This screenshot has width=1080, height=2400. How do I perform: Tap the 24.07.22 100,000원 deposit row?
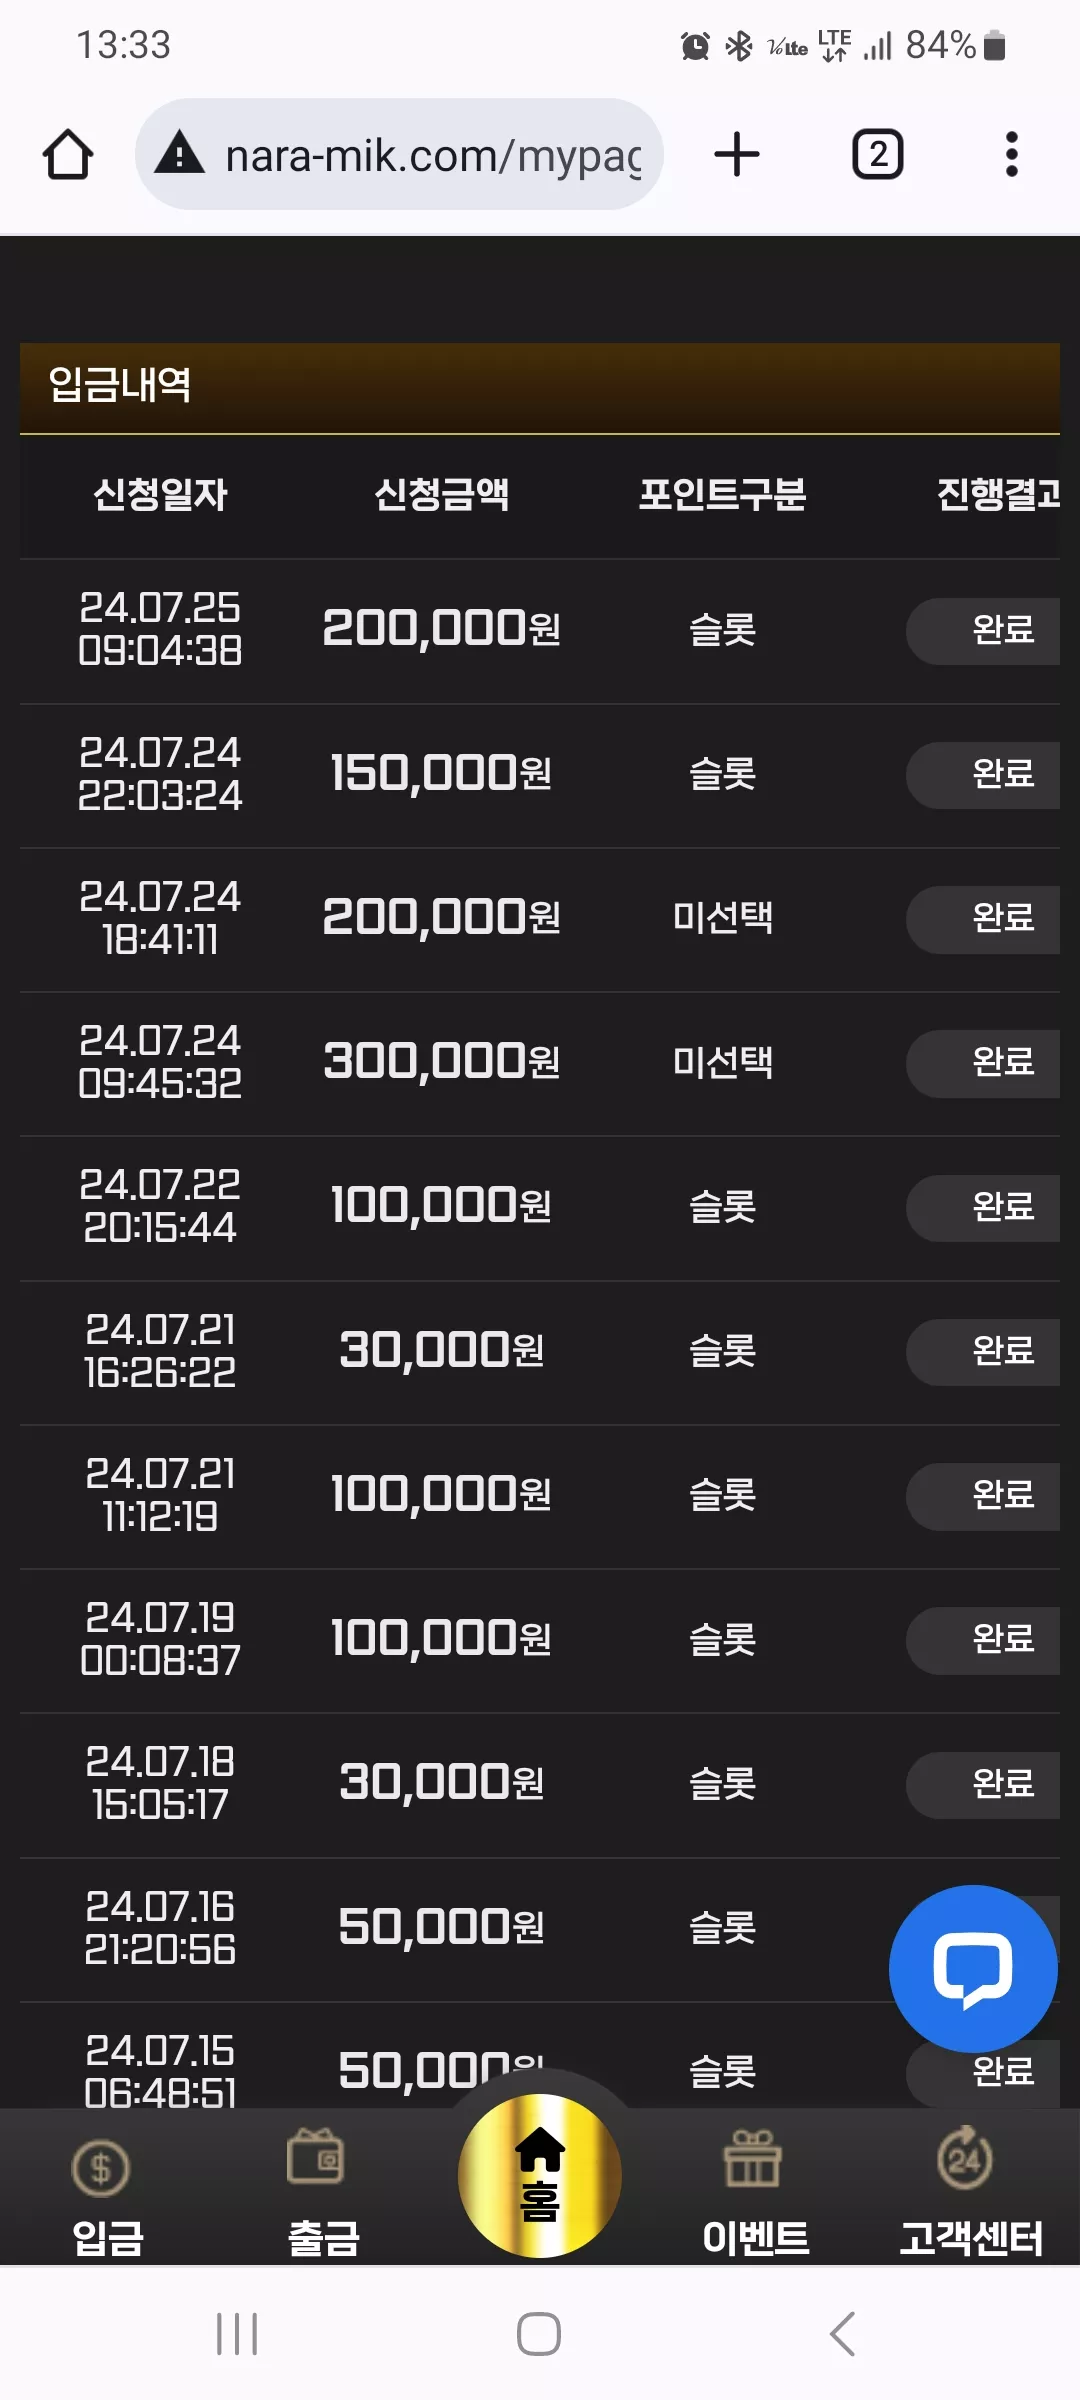(x=540, y=1208)
